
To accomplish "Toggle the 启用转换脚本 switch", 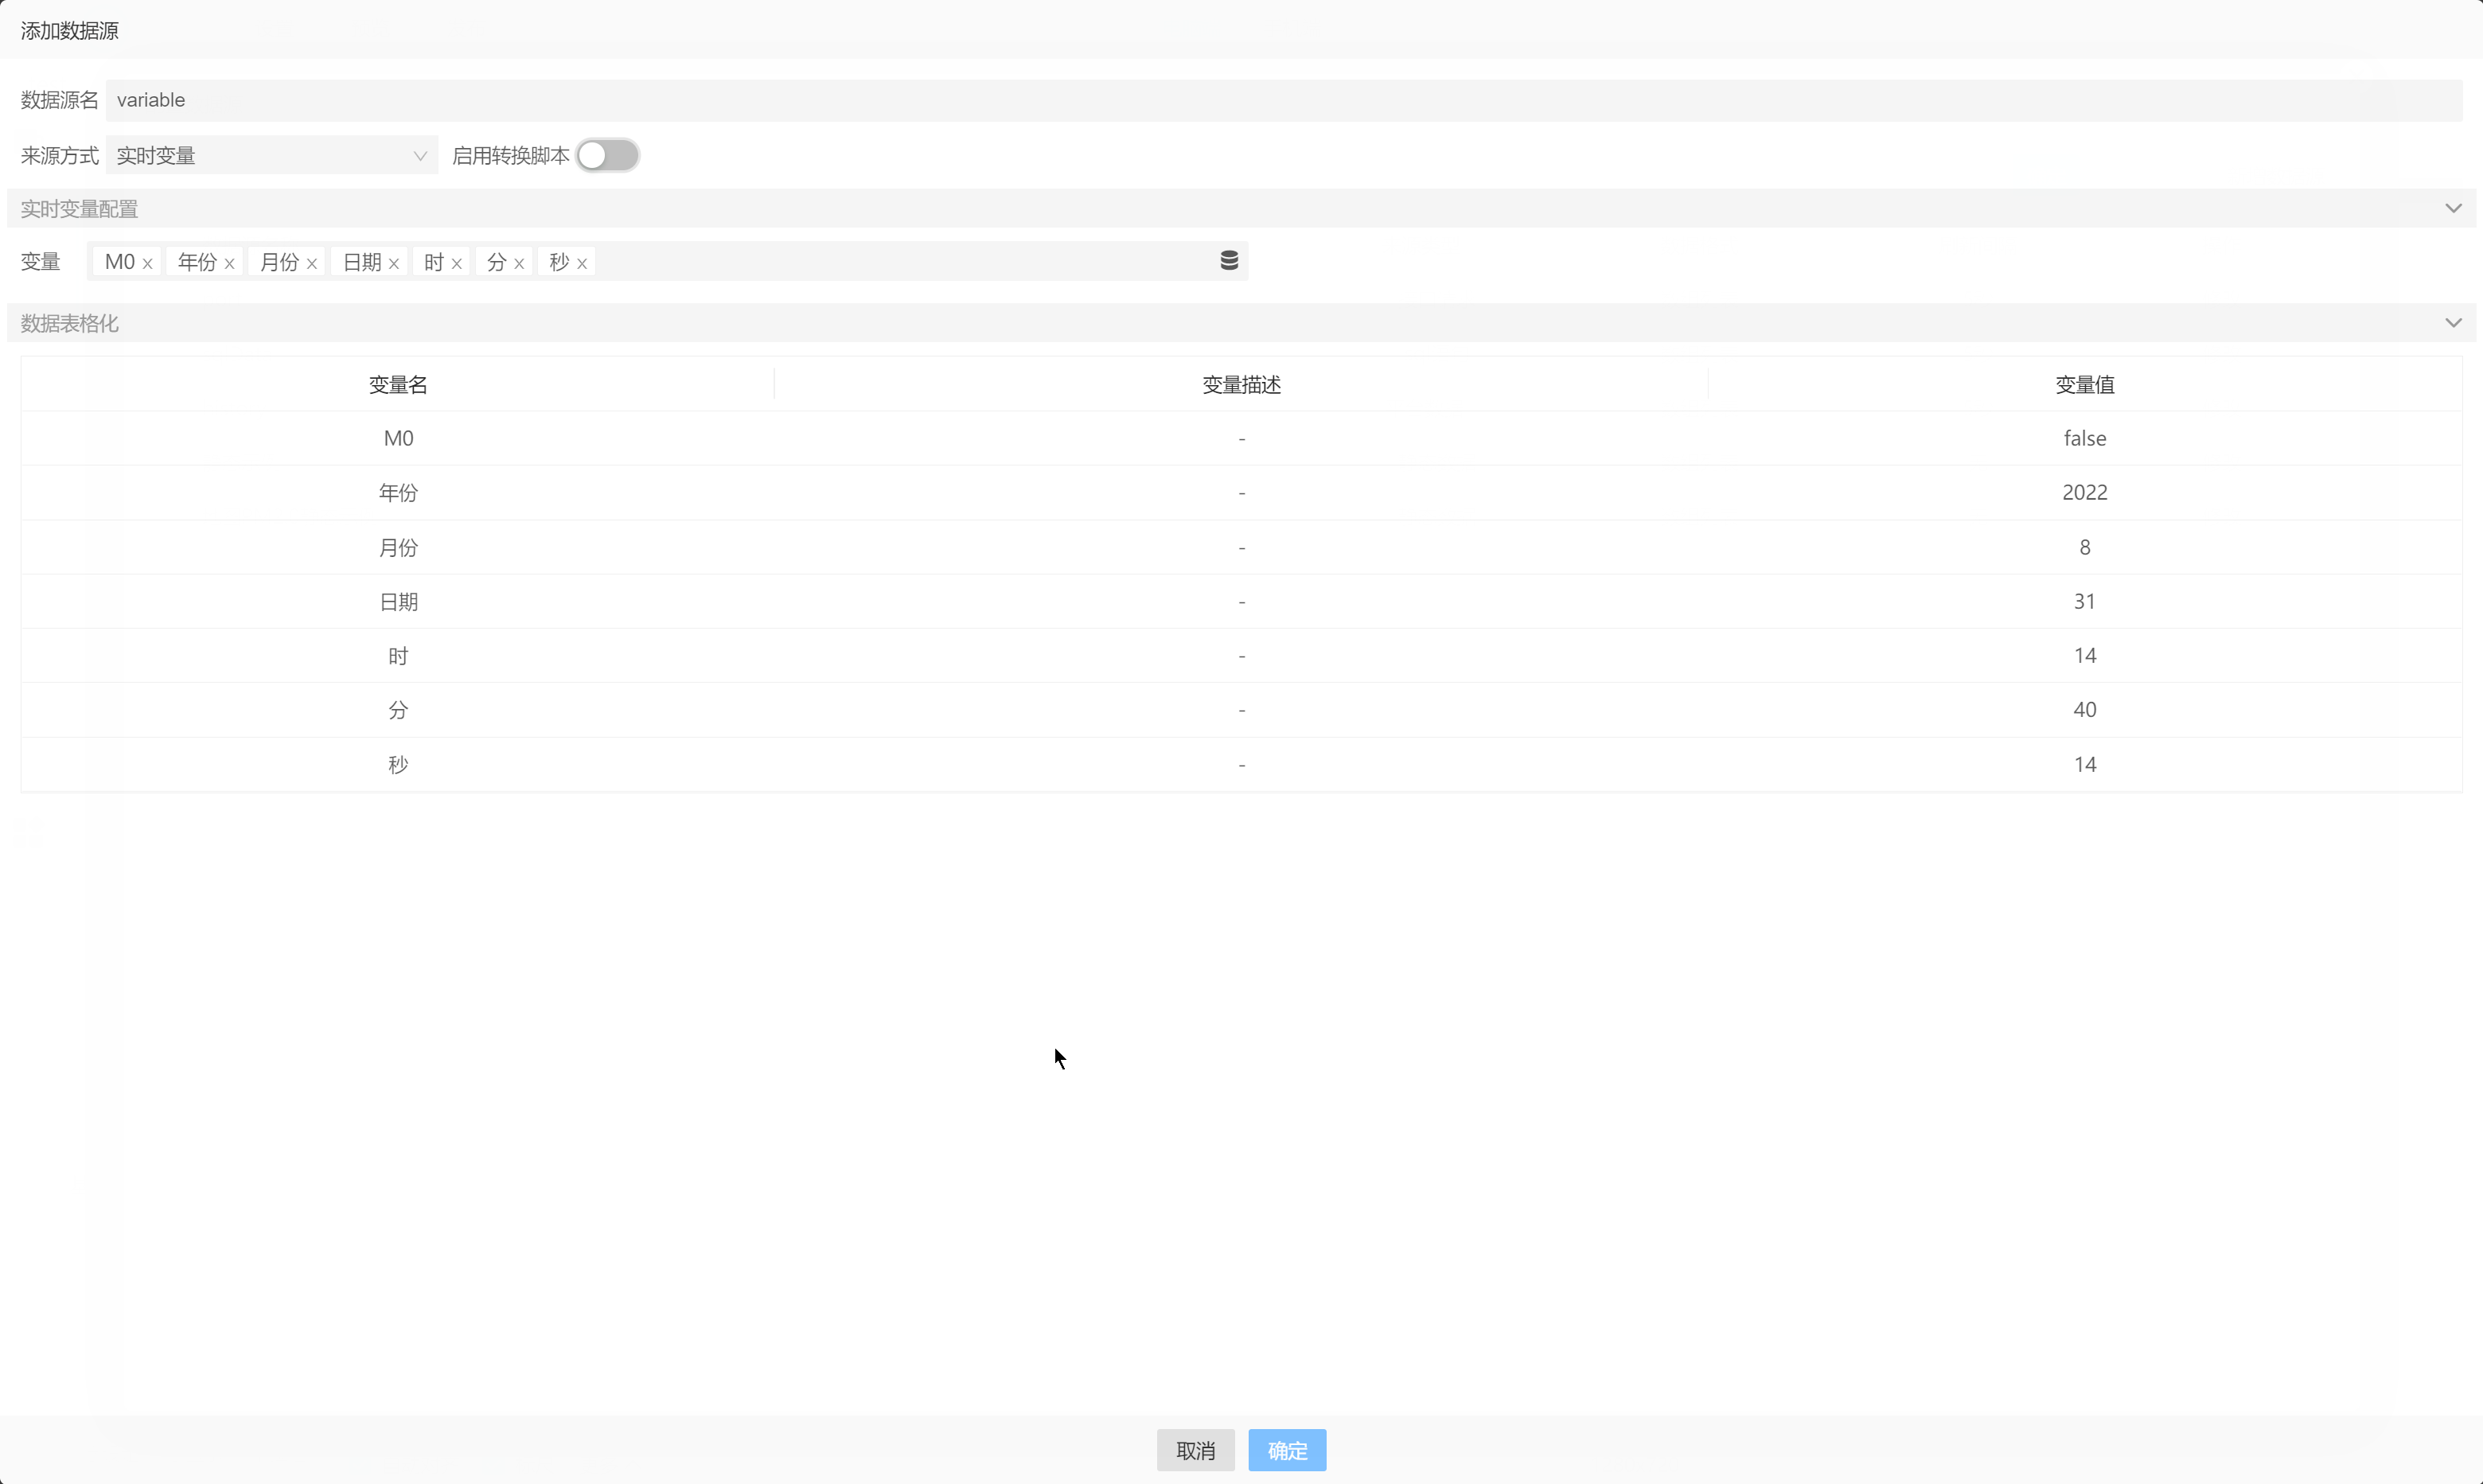I will coord(608,155).
